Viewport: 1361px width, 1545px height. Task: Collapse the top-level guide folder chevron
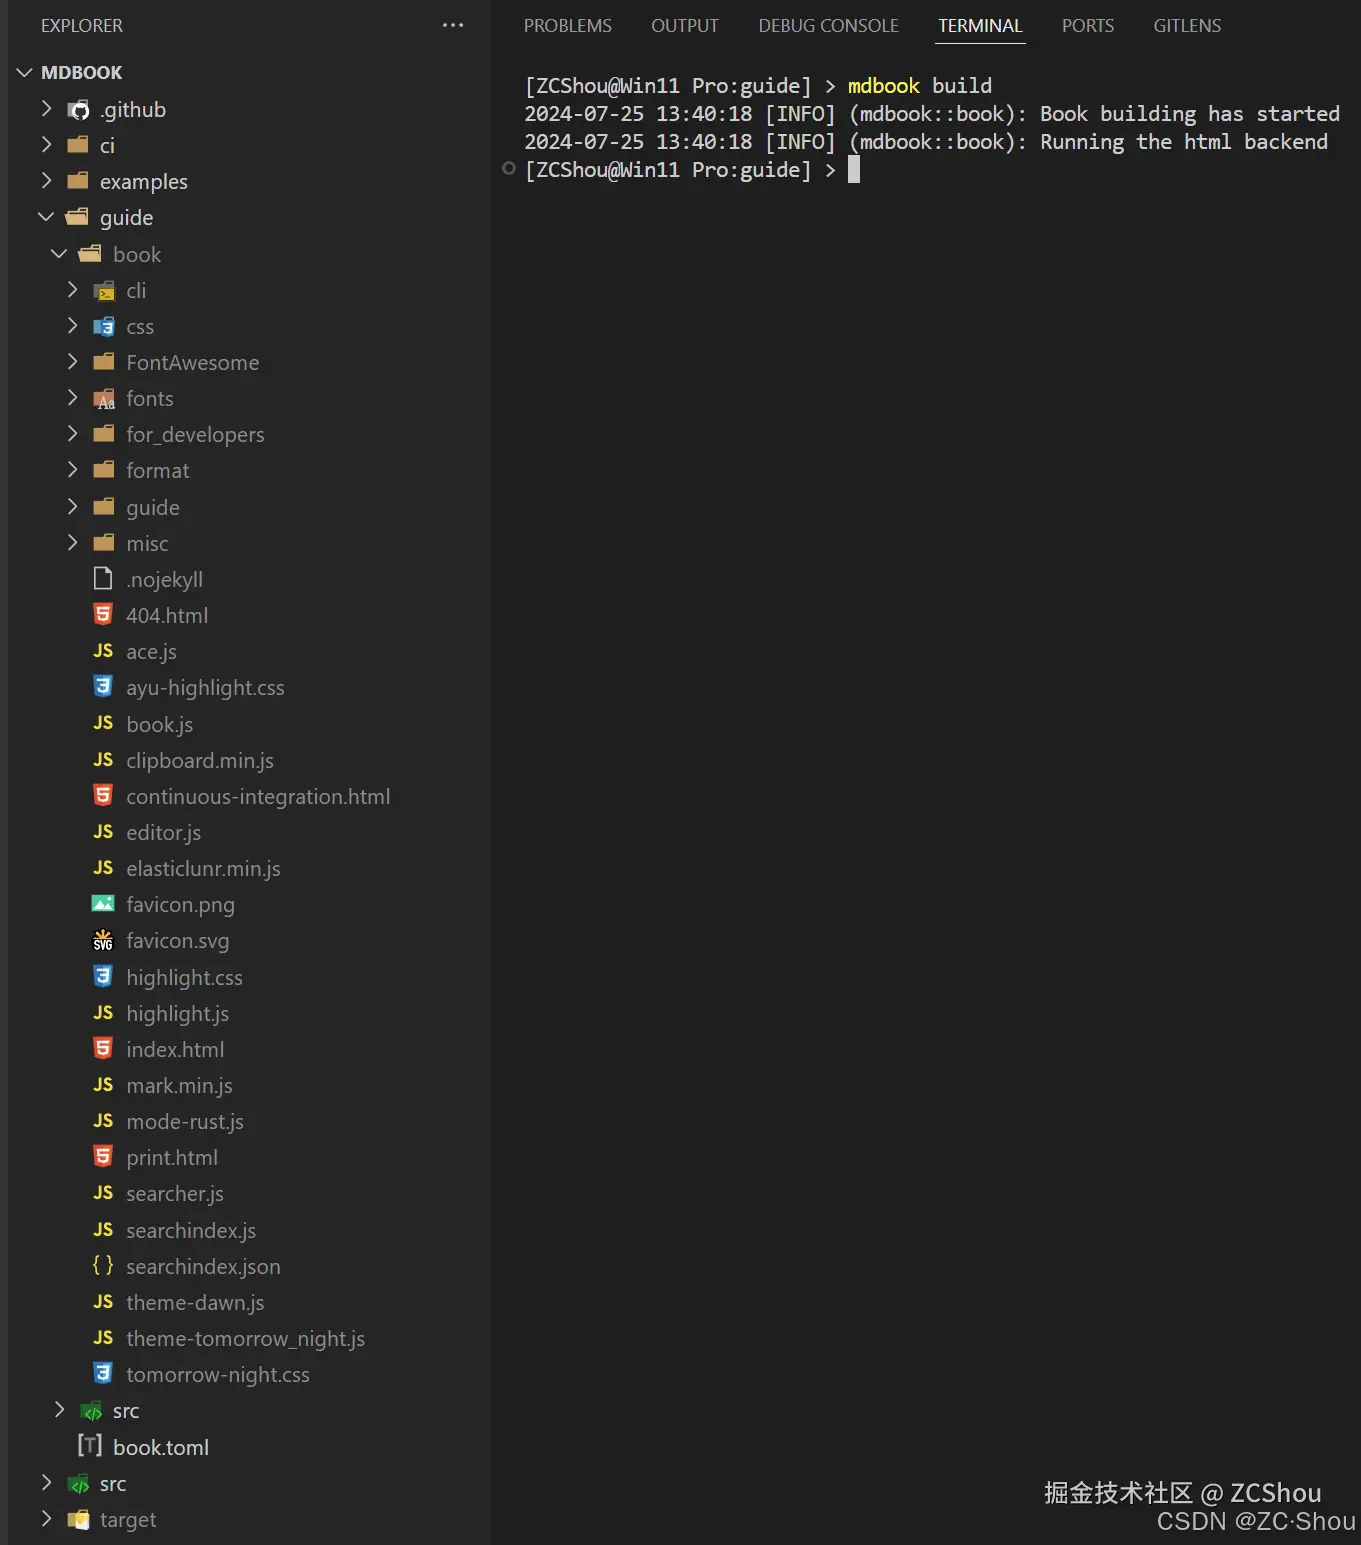click(x=46, y=217)
